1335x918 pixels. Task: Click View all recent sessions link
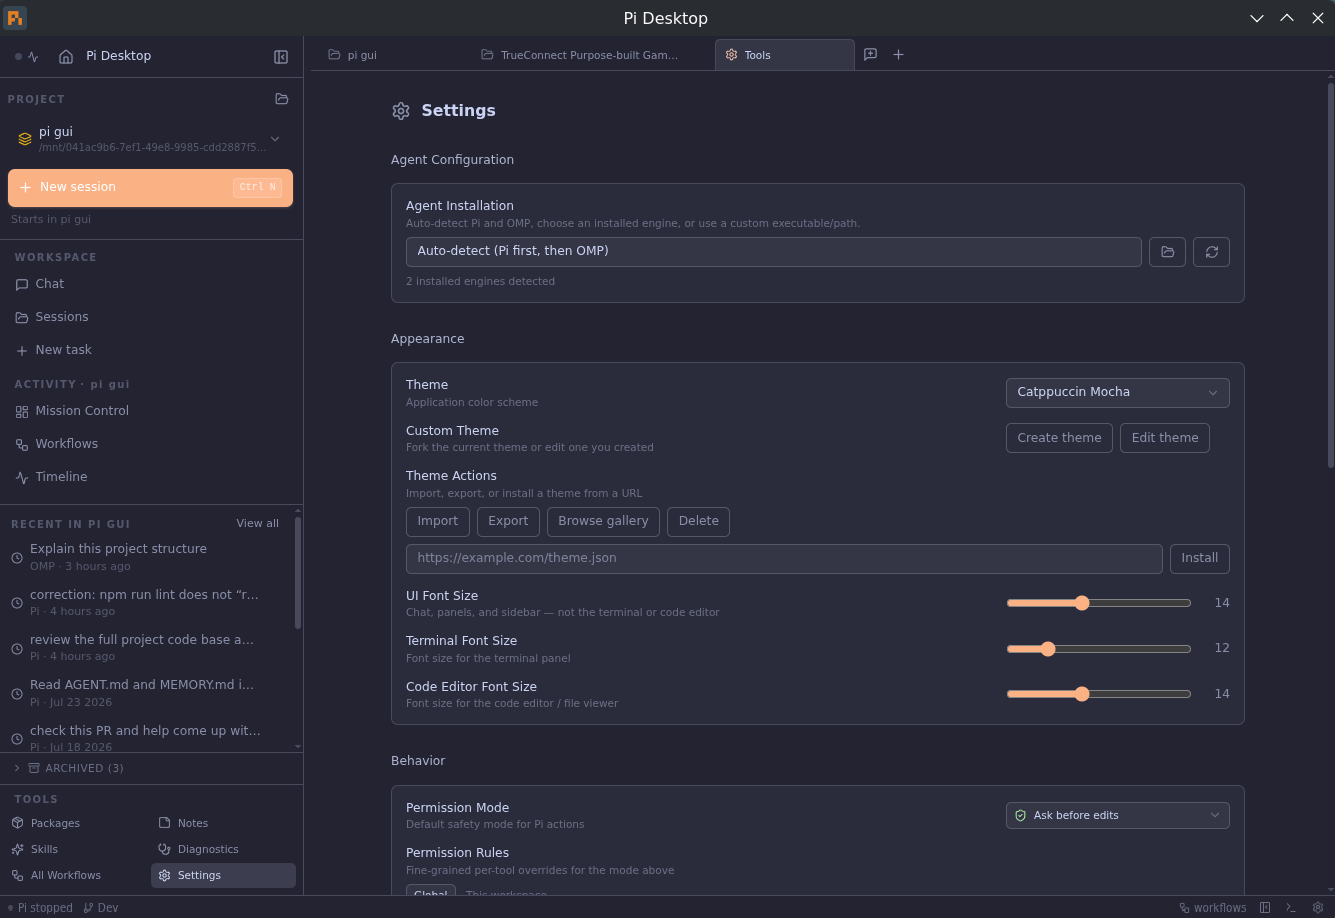click(258, 524)
